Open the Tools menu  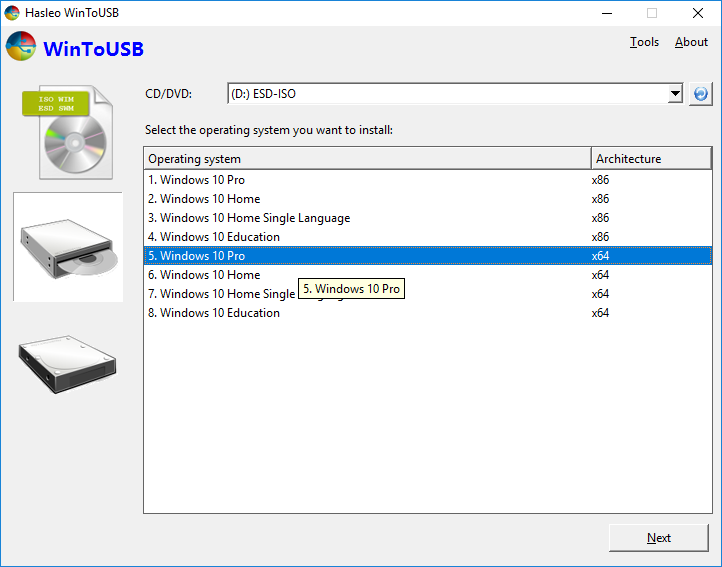click(x=644, y=42)
